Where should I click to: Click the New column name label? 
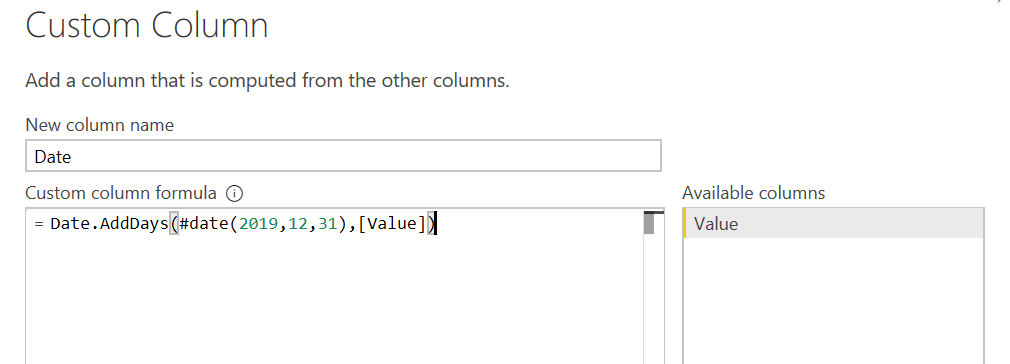100,124
